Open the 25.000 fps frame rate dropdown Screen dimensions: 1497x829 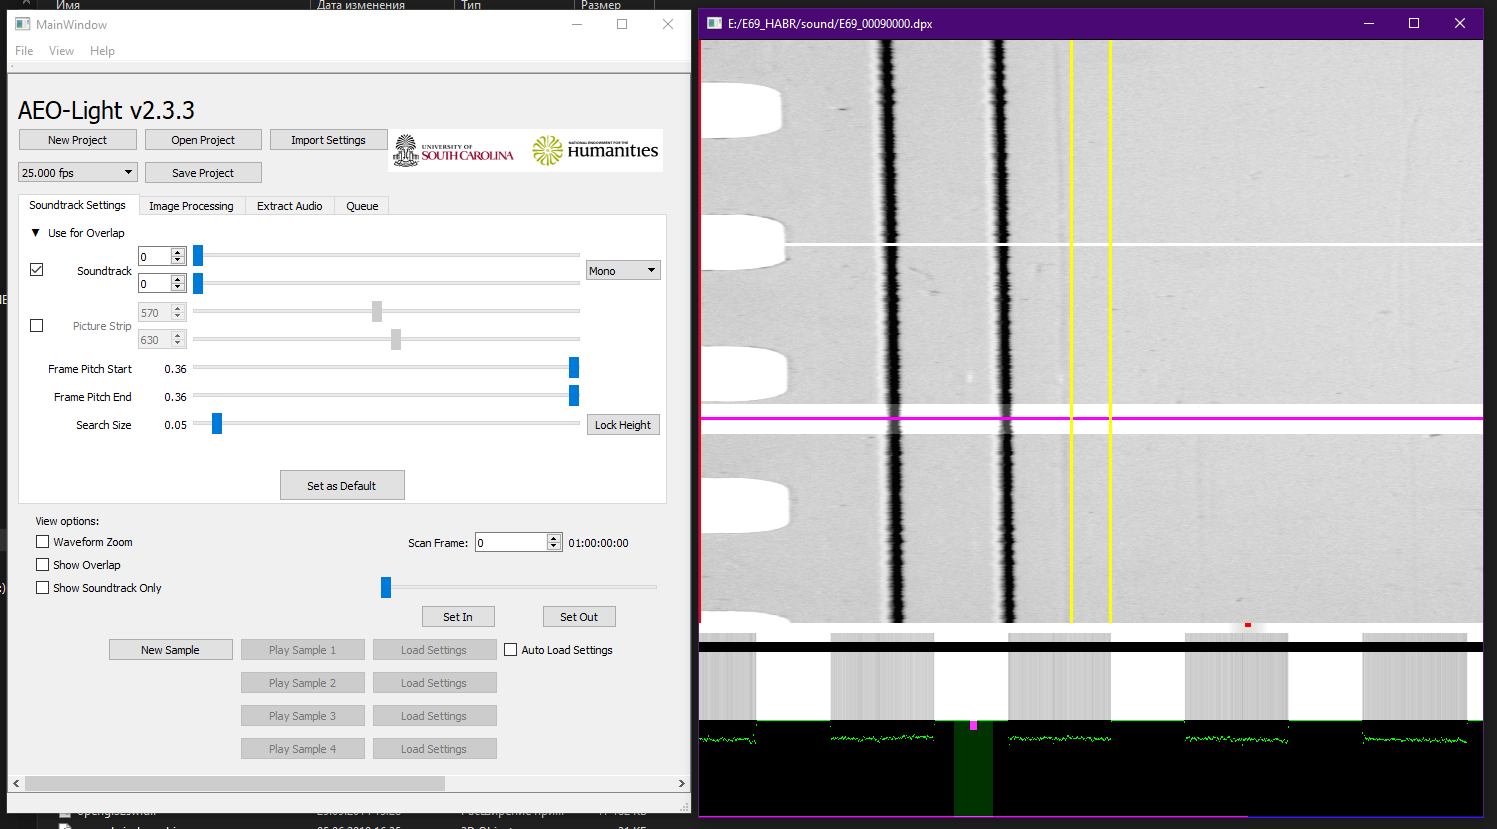[77, 172]
